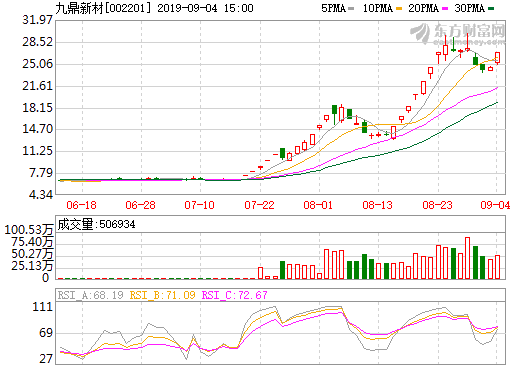Click the 08-01 date label
The image size is (520, 365).
318,205
